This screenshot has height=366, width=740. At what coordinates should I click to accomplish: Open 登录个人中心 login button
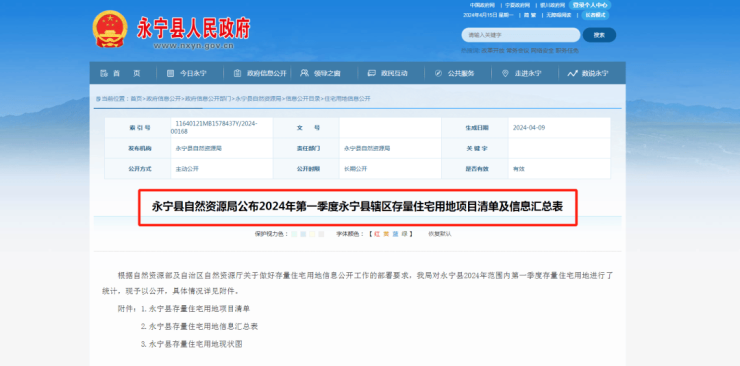590,5
